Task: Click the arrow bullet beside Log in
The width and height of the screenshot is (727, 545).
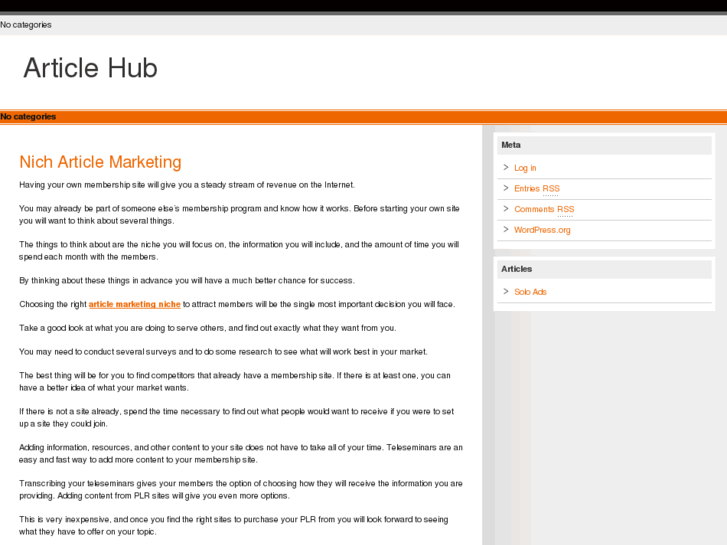Action: [x=506, y=167]
